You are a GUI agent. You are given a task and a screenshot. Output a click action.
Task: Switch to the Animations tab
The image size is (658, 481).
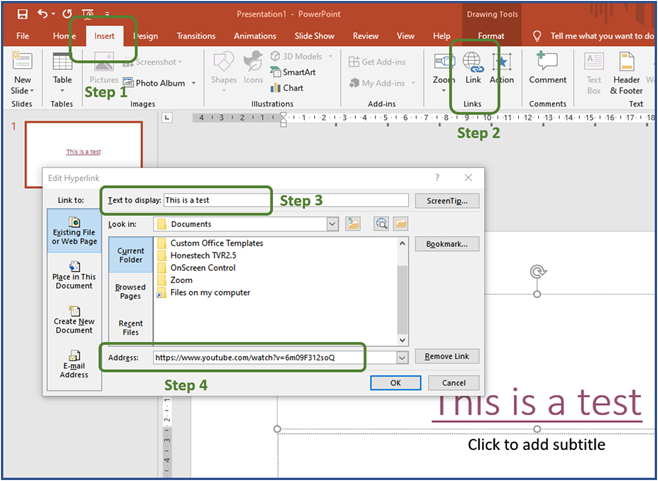coord(255,36)
